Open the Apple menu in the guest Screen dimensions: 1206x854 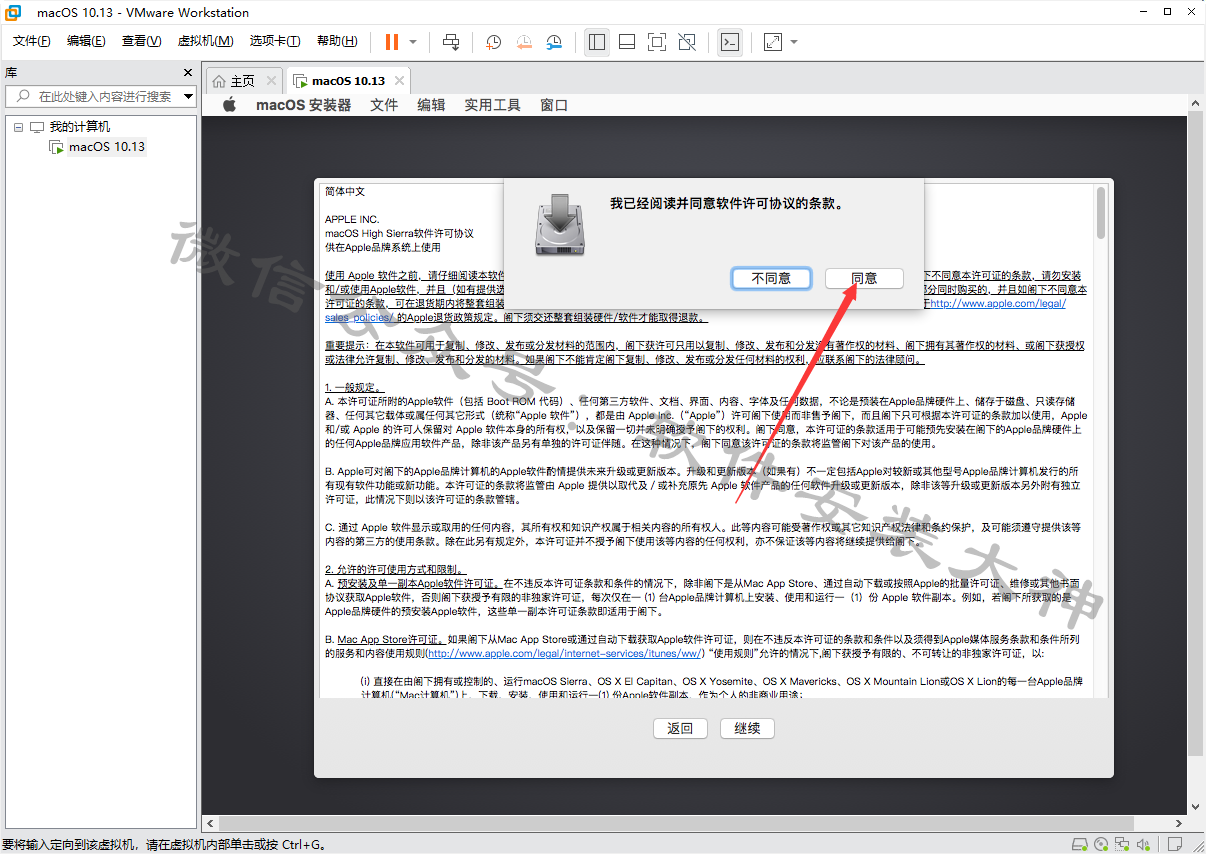click(229, 105)
